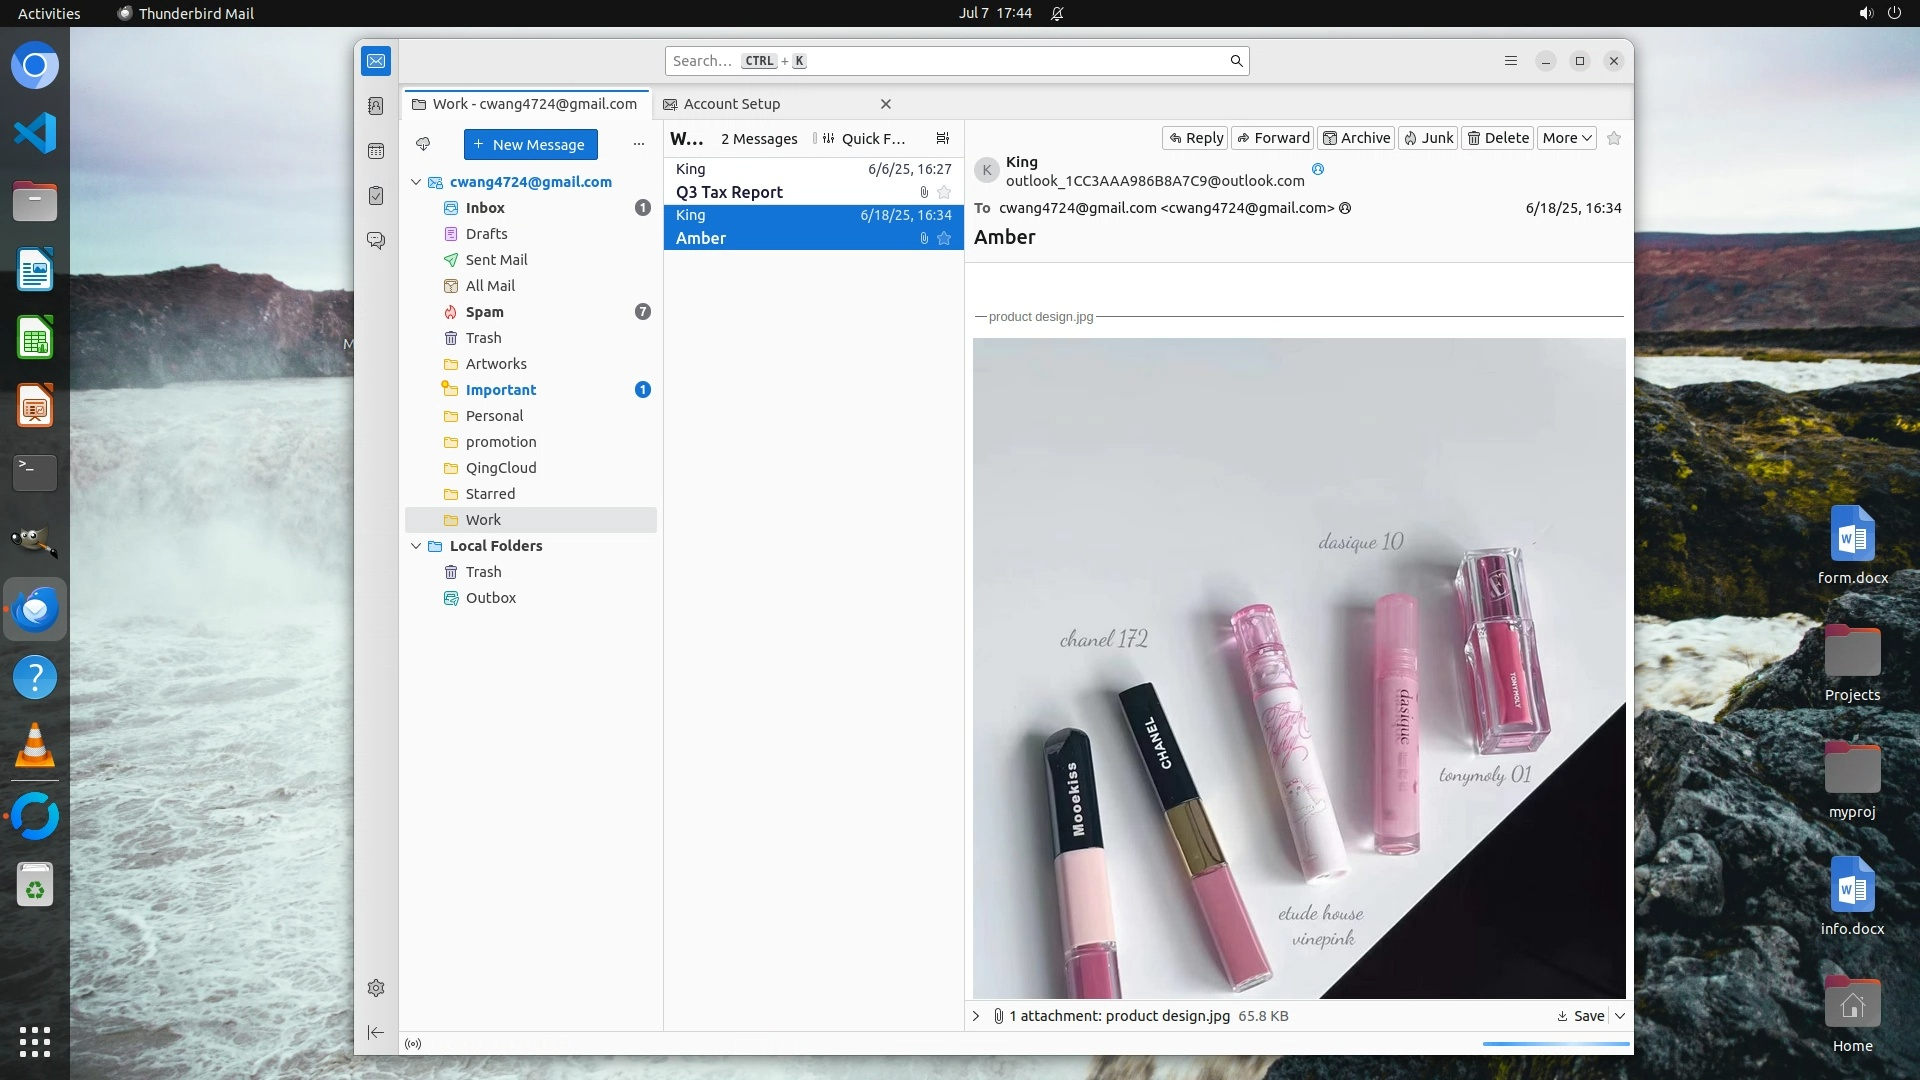Open message list display options icon
This screenshot has height=1080, width=1920.
pos(942,138)
